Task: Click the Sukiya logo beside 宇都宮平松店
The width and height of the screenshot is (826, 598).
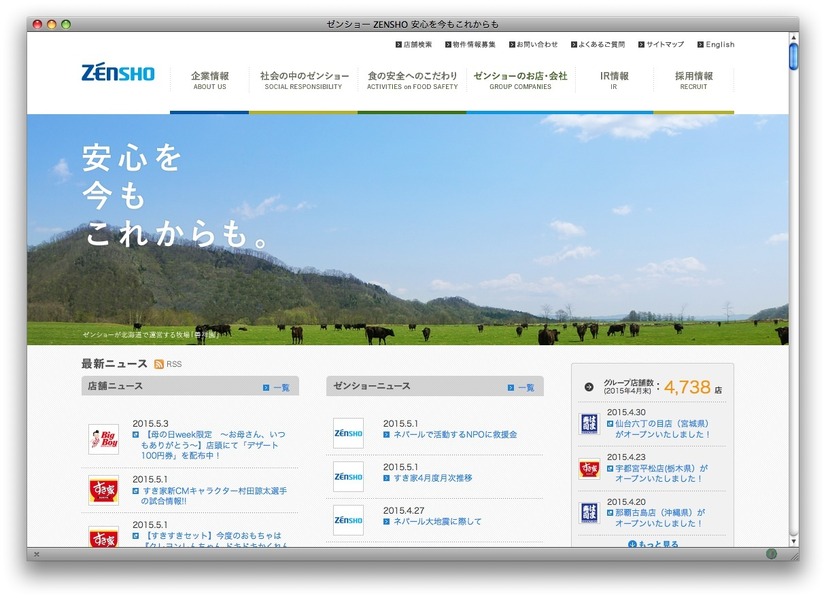Action: point(589,468)
